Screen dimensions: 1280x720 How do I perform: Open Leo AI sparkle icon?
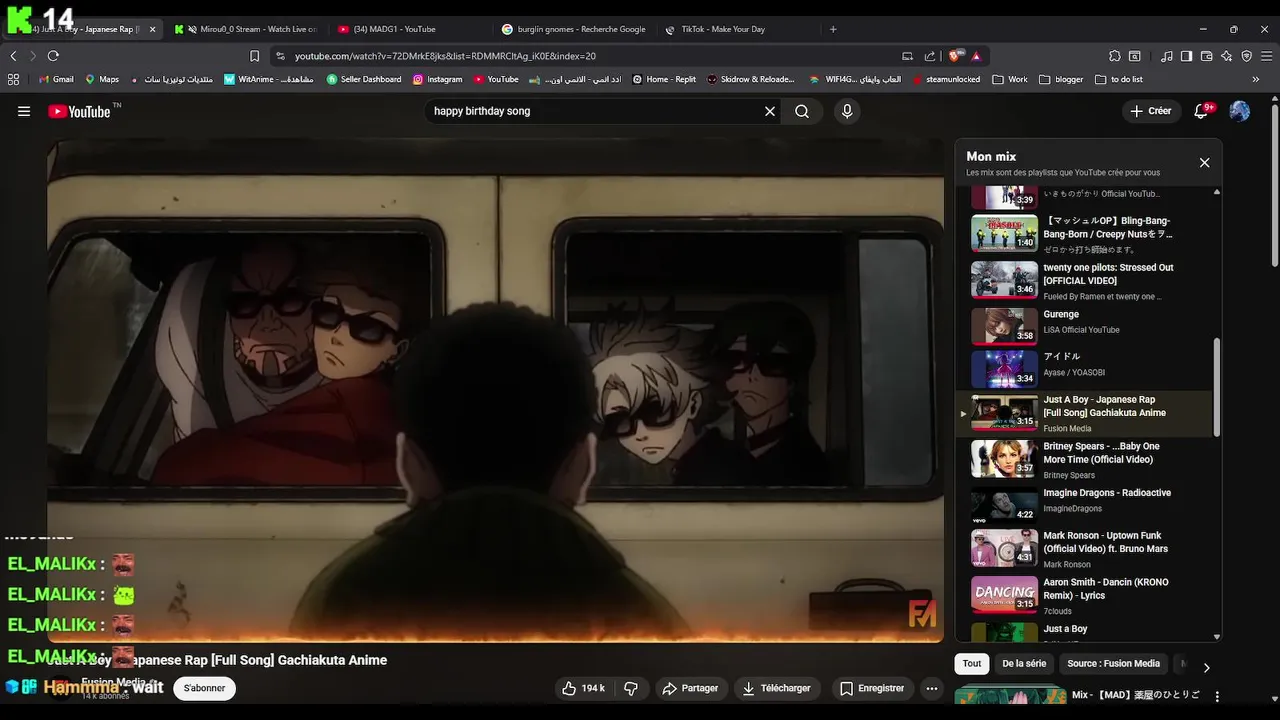pyautogui.click(x=1226, y=56)
